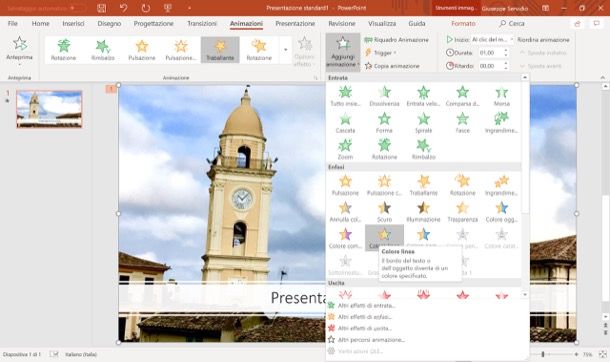610x362 pixels.
Task: Choose the Trasparenza emphasis effect
Action: (463, 212)
